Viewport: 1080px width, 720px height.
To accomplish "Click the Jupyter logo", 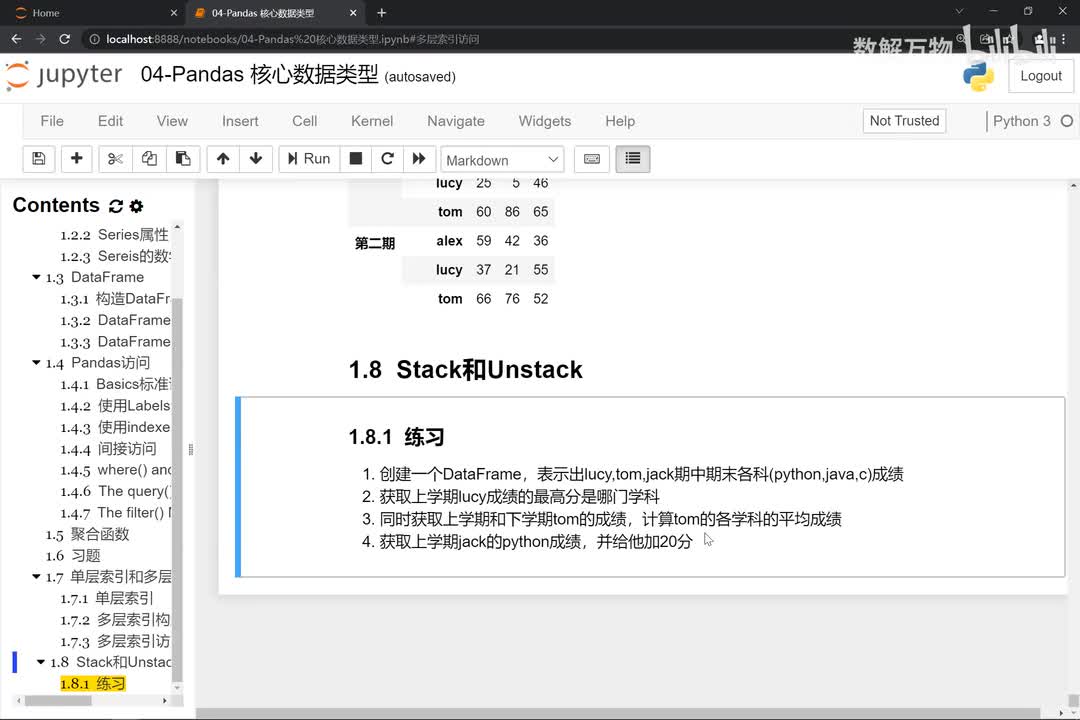I will 64,75.
